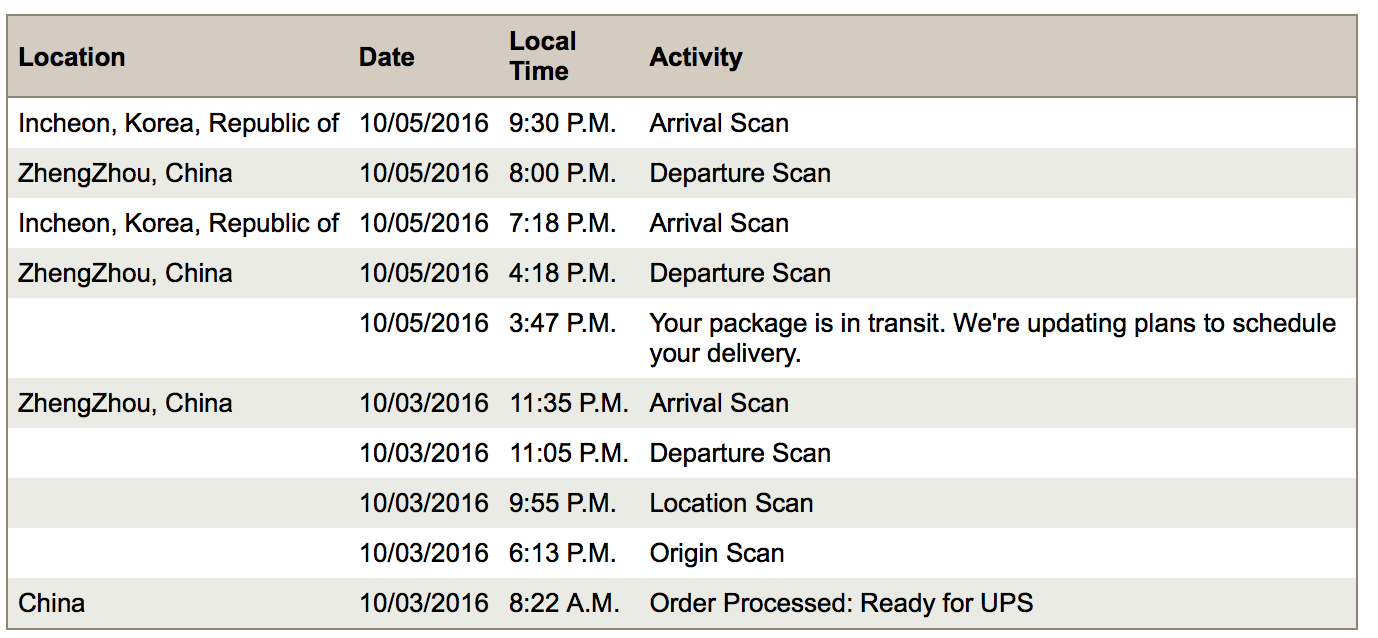Select the Origin Scan activity

tap(716, 553)
